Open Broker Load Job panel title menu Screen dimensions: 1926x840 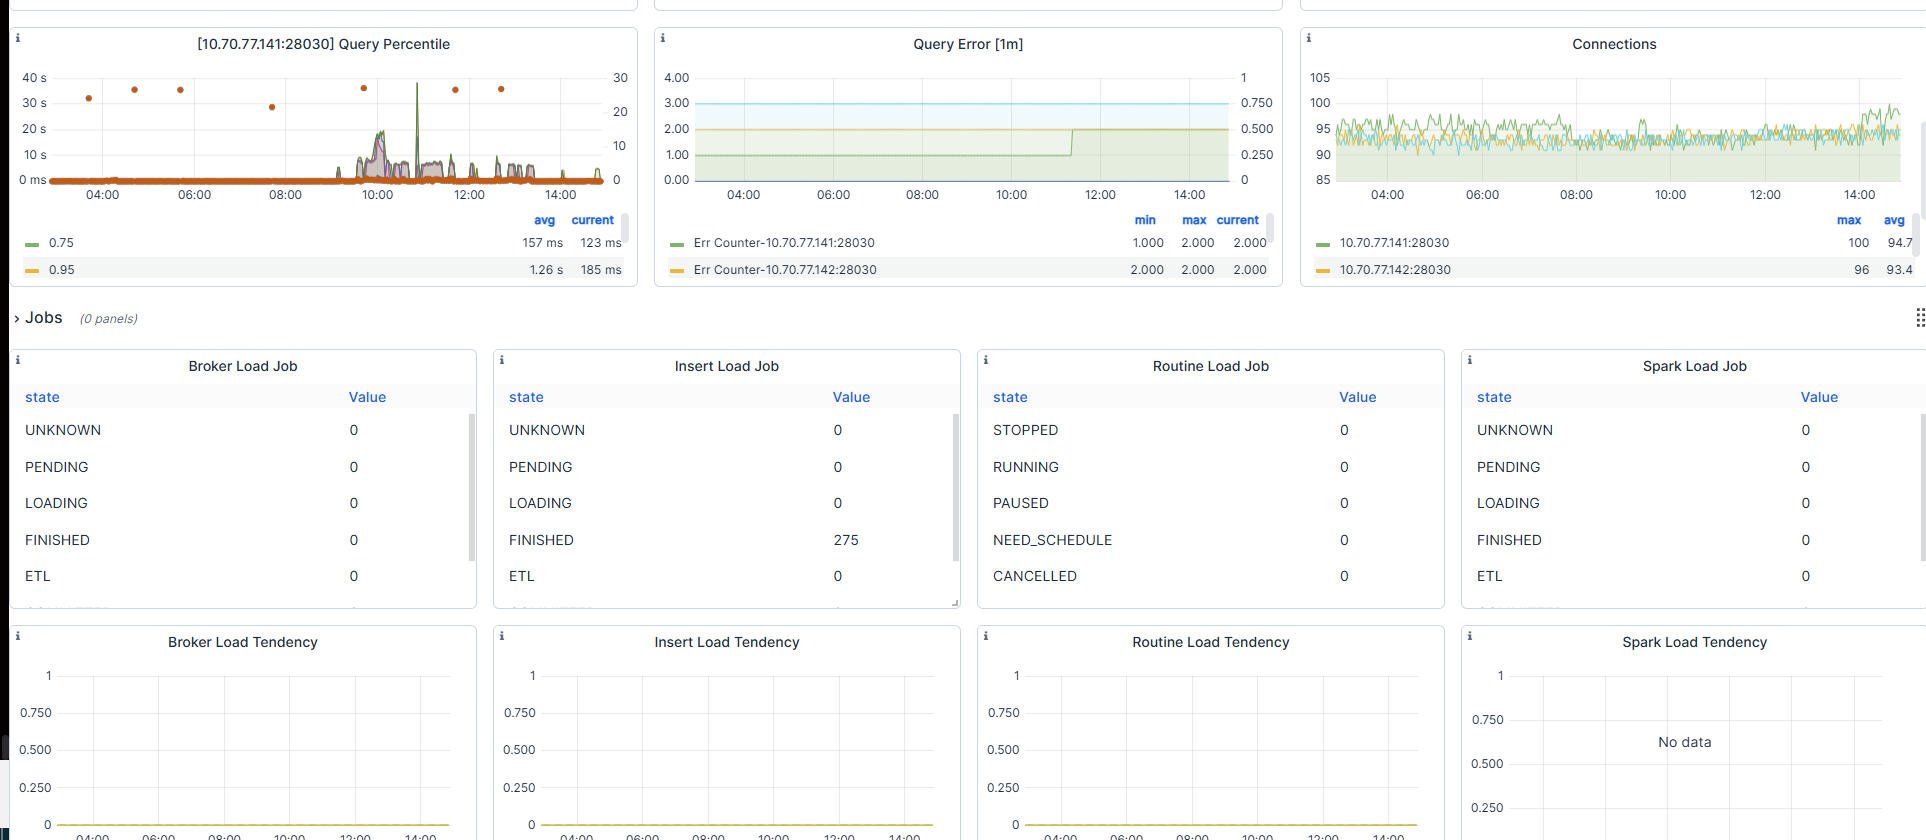pyautogui.click(x=243, y=366)
